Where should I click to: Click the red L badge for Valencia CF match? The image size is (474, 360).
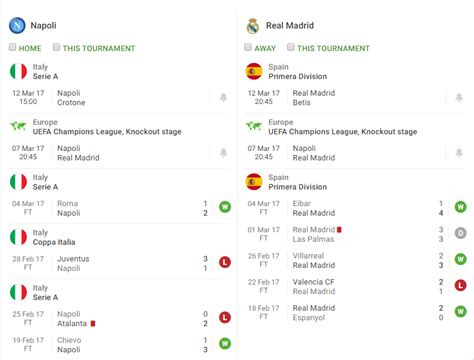tap(461, 285)
